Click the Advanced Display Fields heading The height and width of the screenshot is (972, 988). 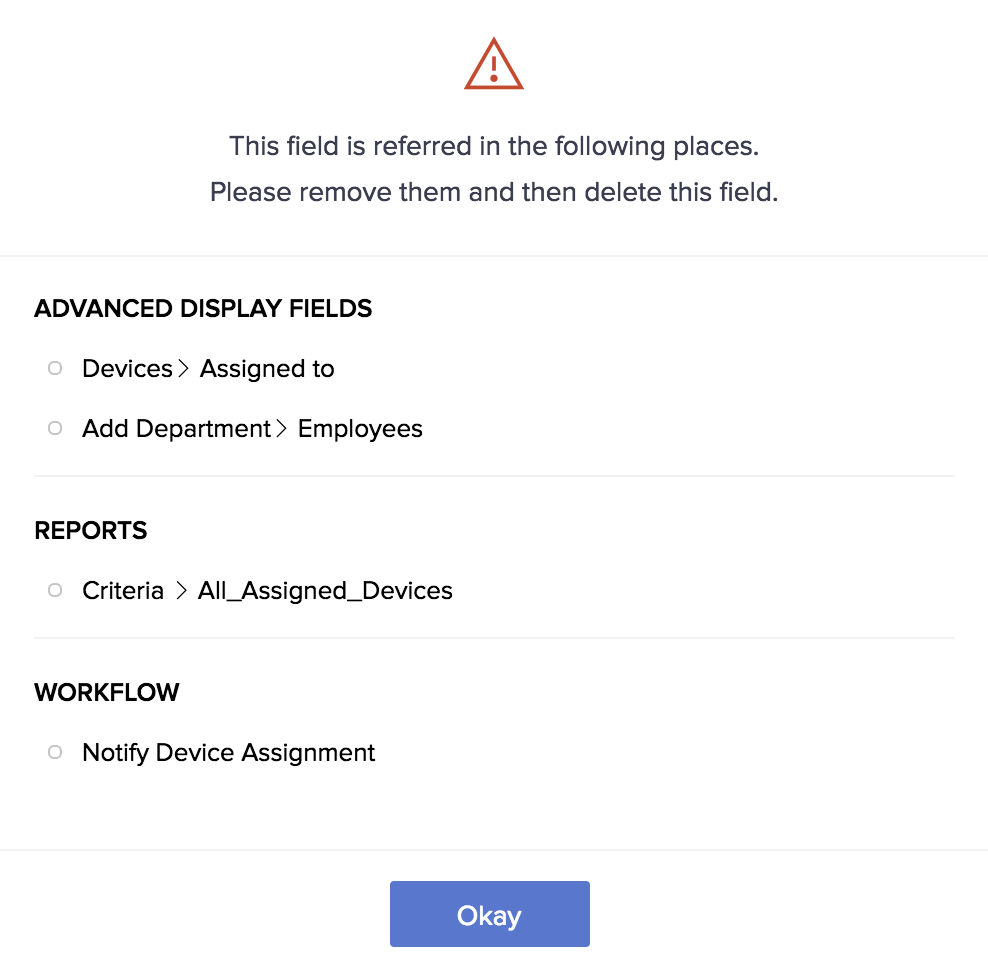(x=203, y=309)
